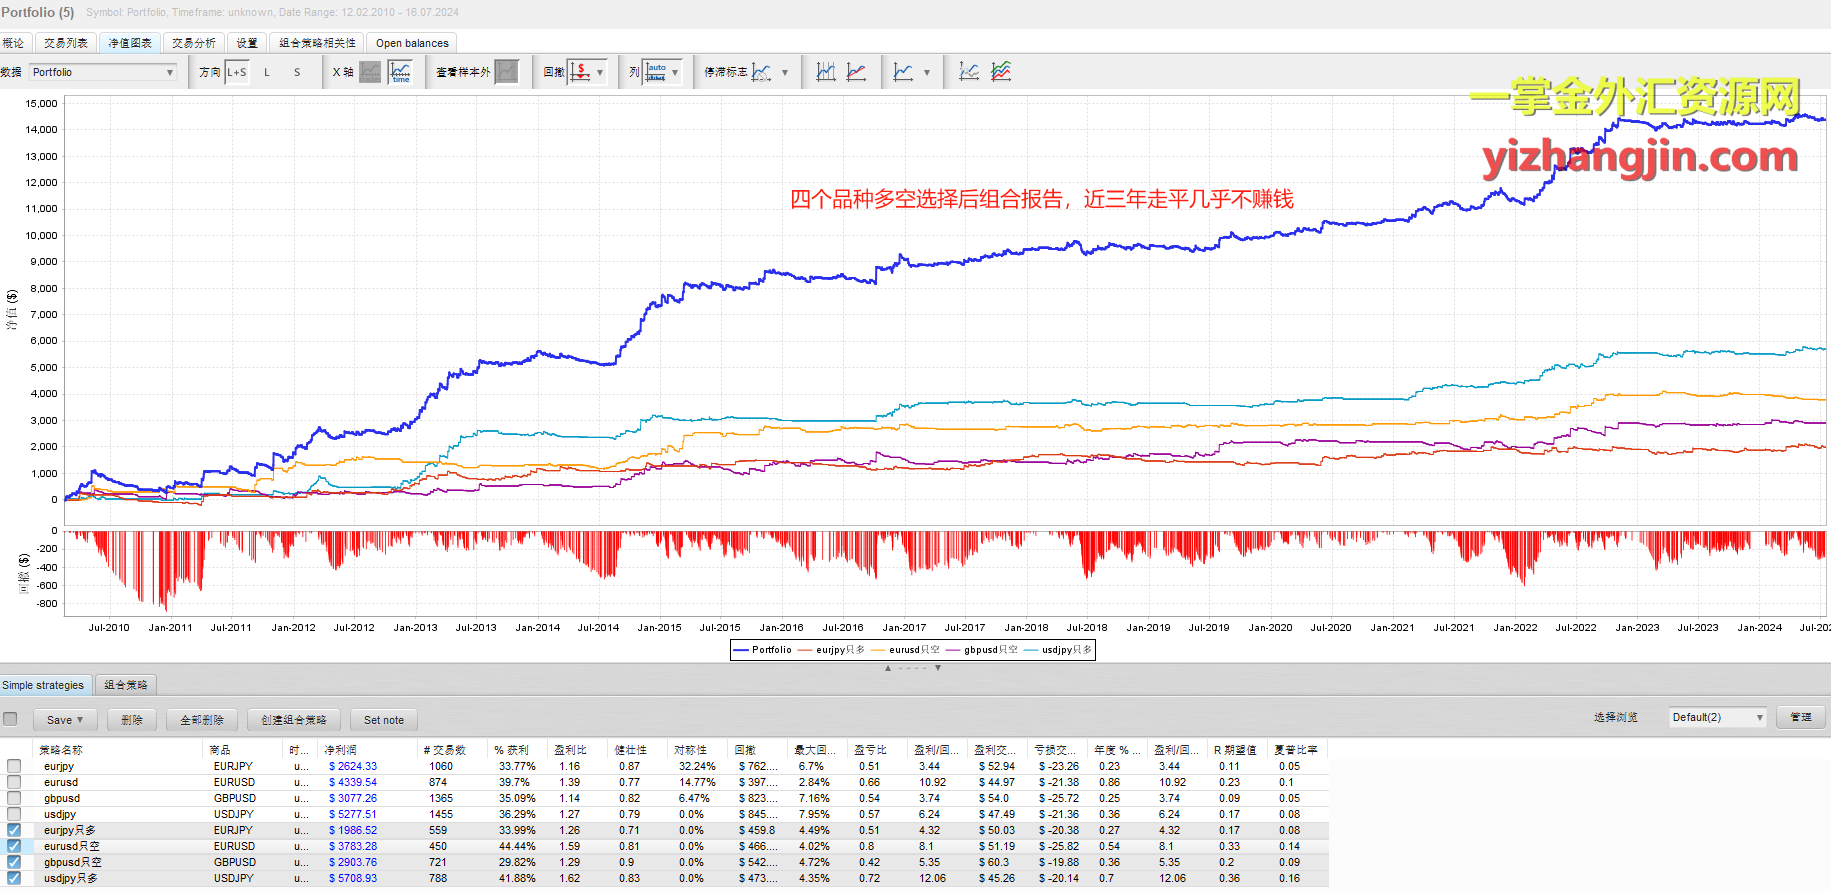Toggle the usdjpy strategy checkbox
Screen dimensions: 1831x891
click(x=14, y=814)
